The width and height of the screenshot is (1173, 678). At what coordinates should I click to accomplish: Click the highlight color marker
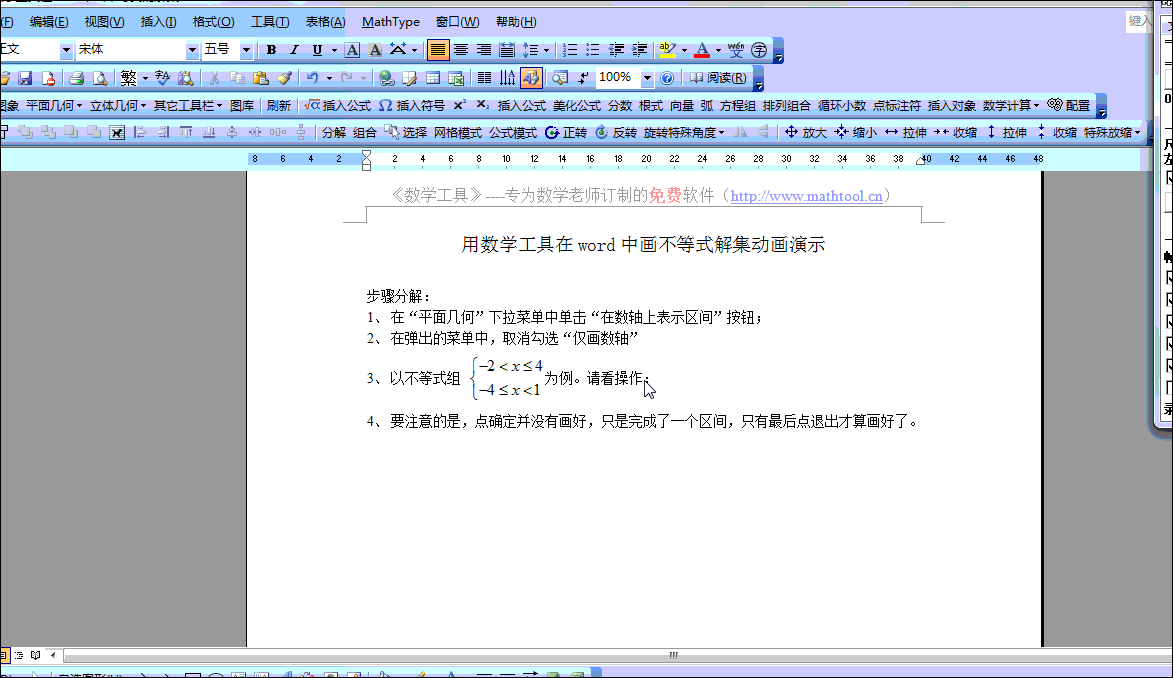pos(667,50)
